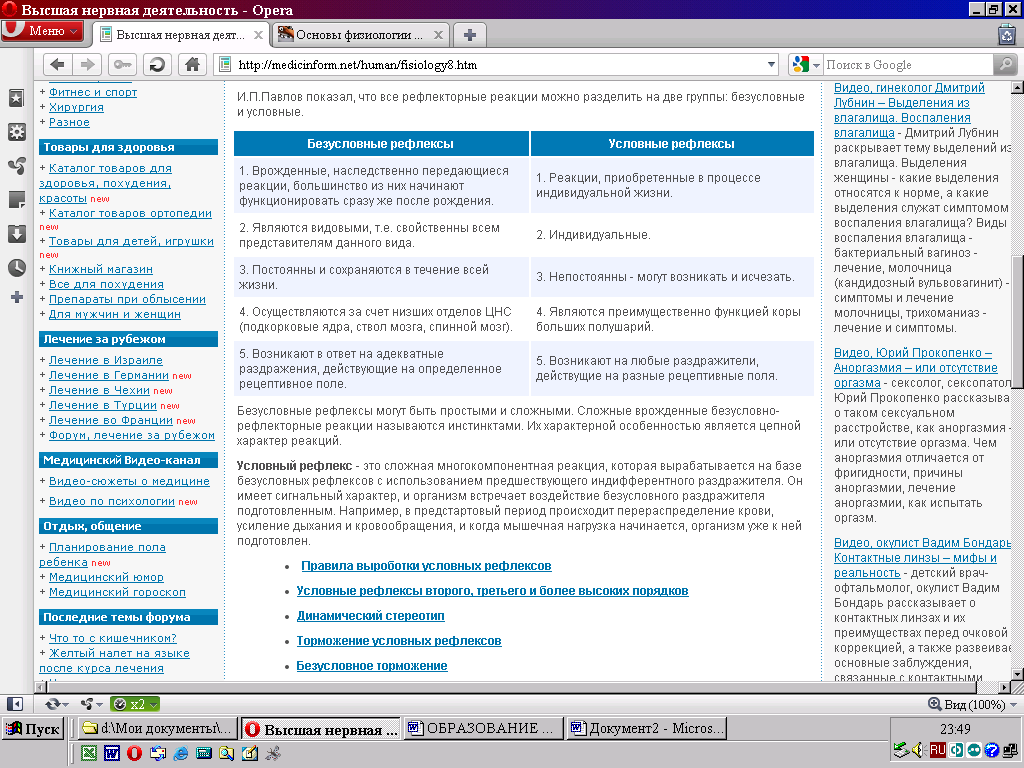Close the Высшая нервная деят... tab
The height and width of the screenshot is (768, 1024).
click(x=259, y=35)
